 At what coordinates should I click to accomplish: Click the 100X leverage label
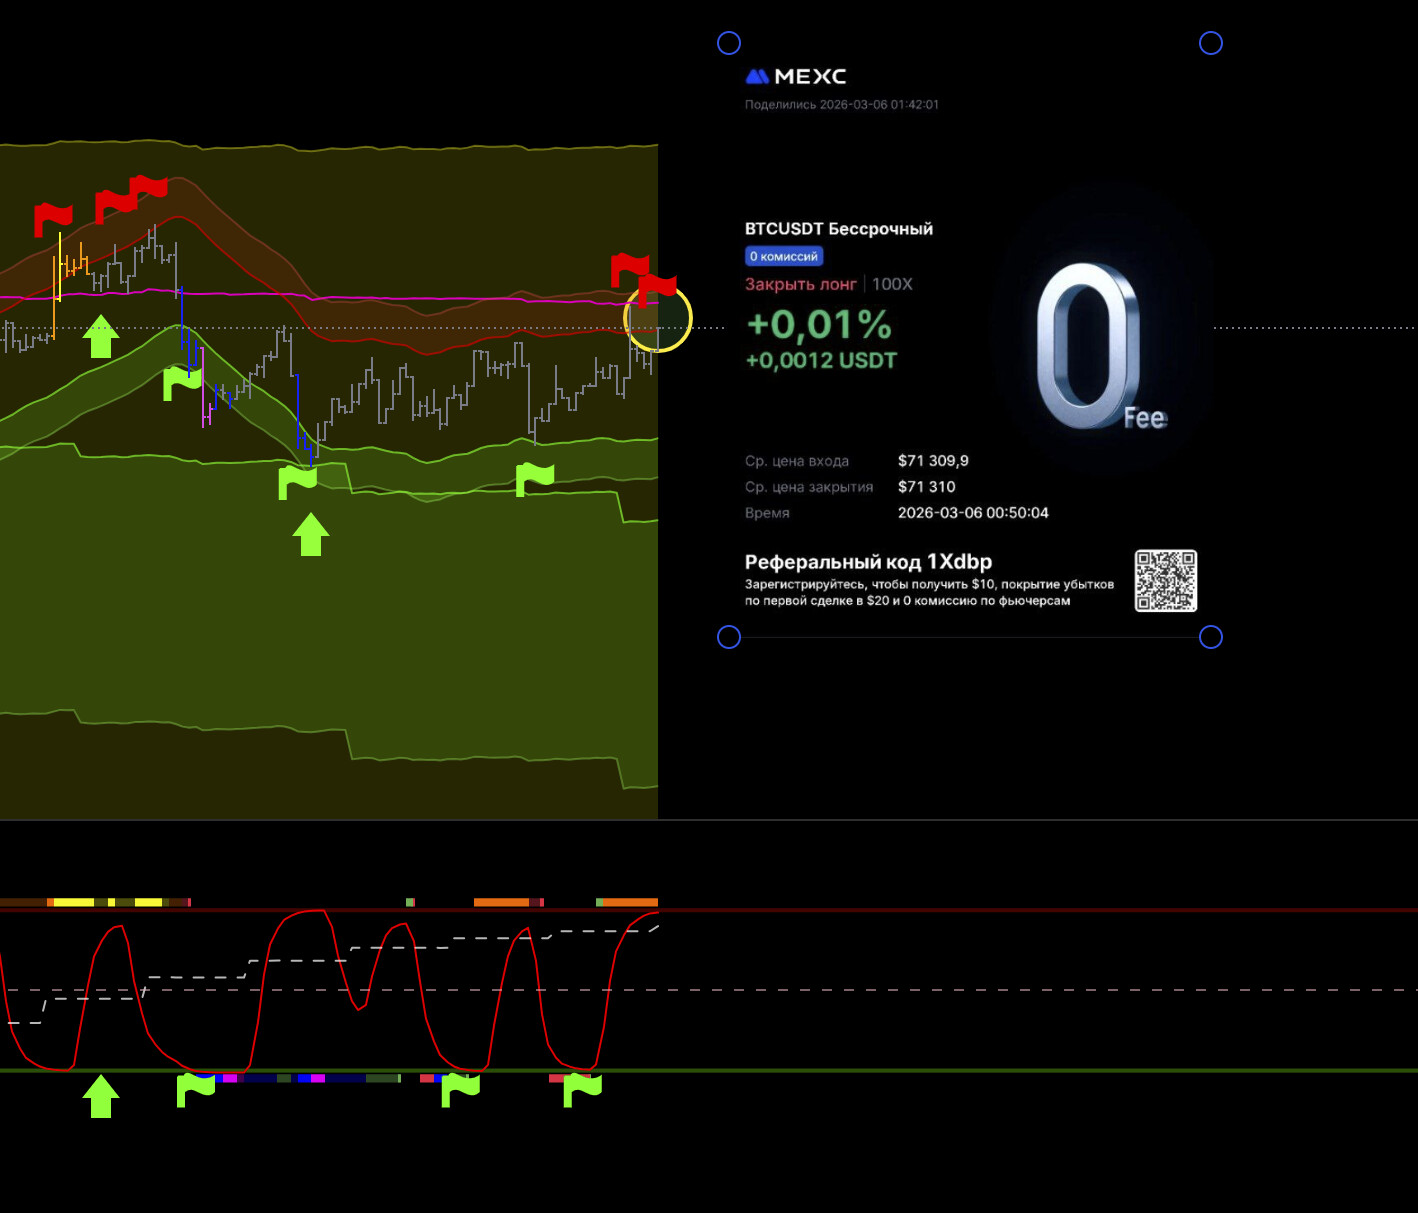coord(892,284)
